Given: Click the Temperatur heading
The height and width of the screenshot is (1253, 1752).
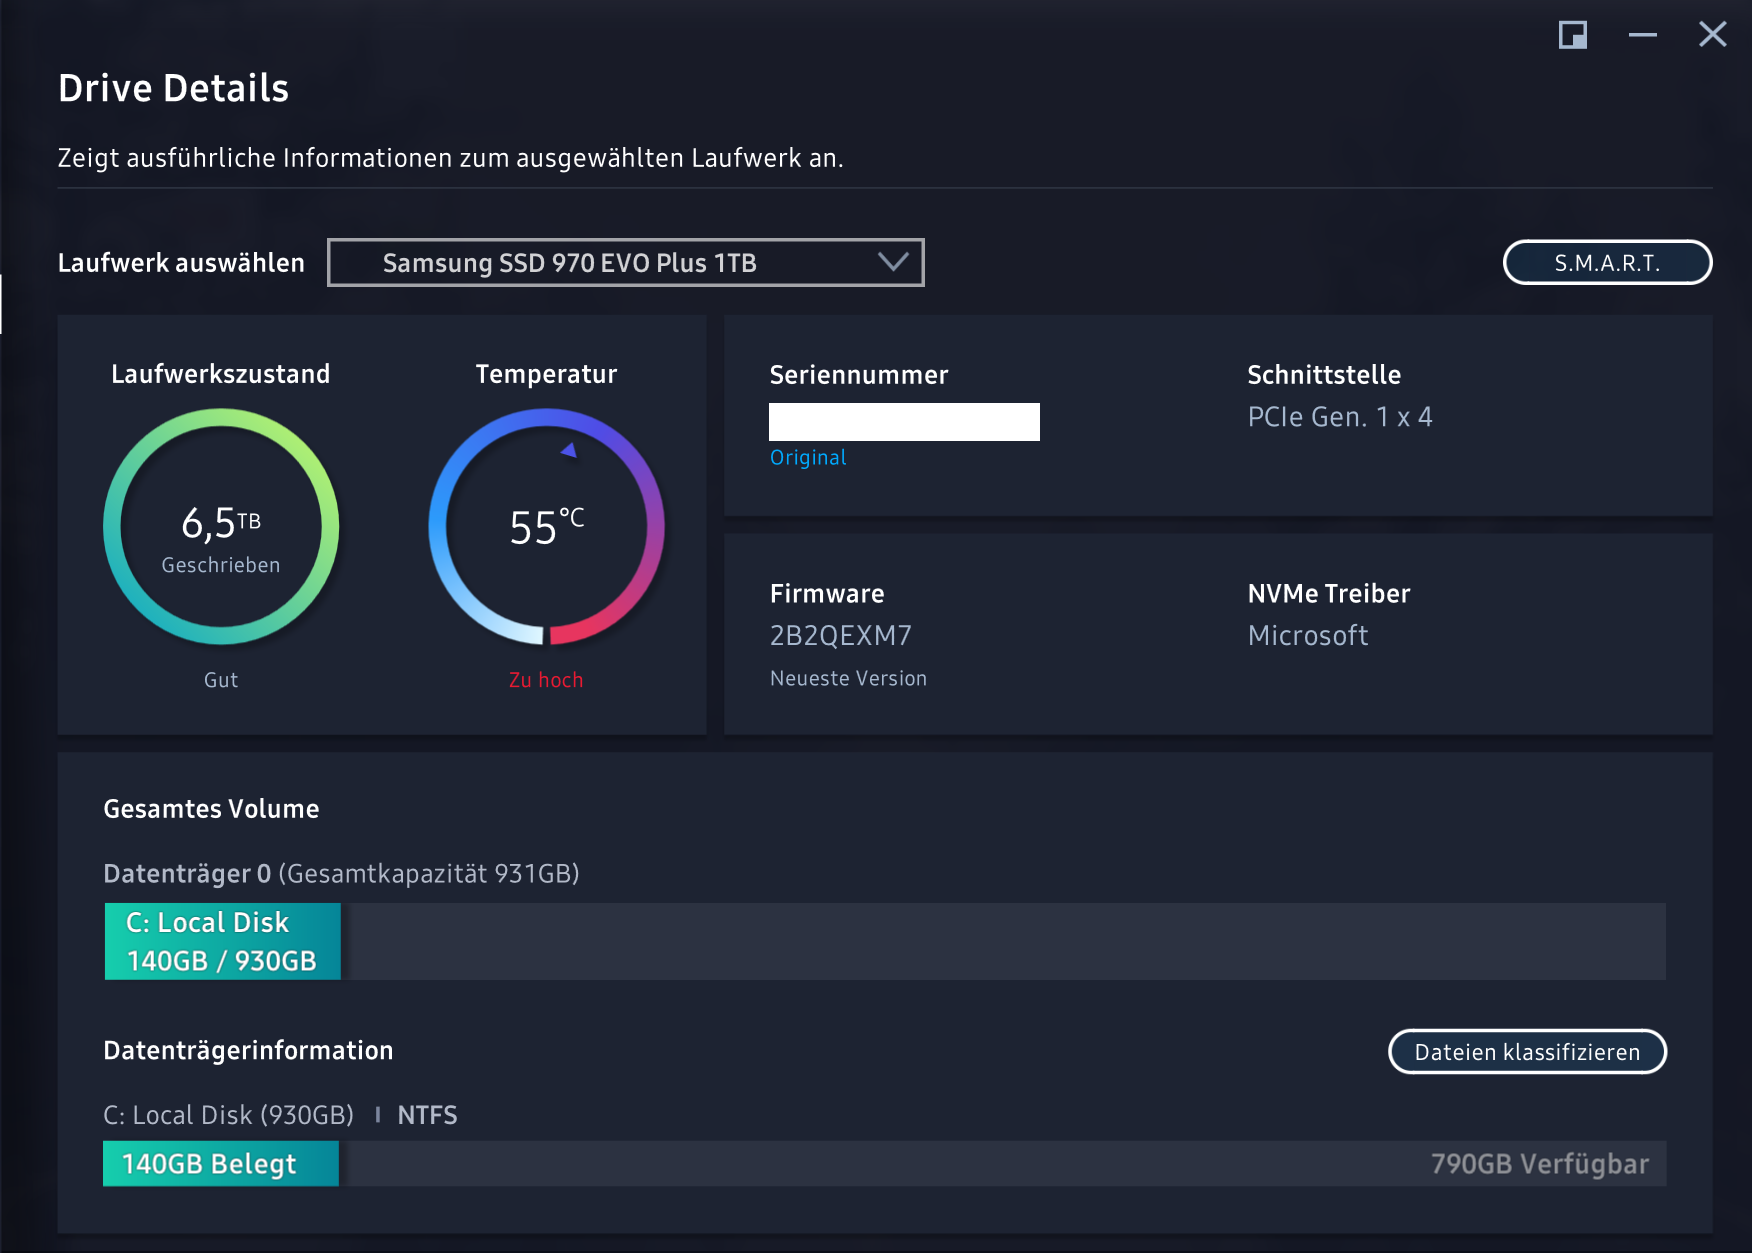Looking at the screenshot, I should pyautogui.click(x=546, y=374).
